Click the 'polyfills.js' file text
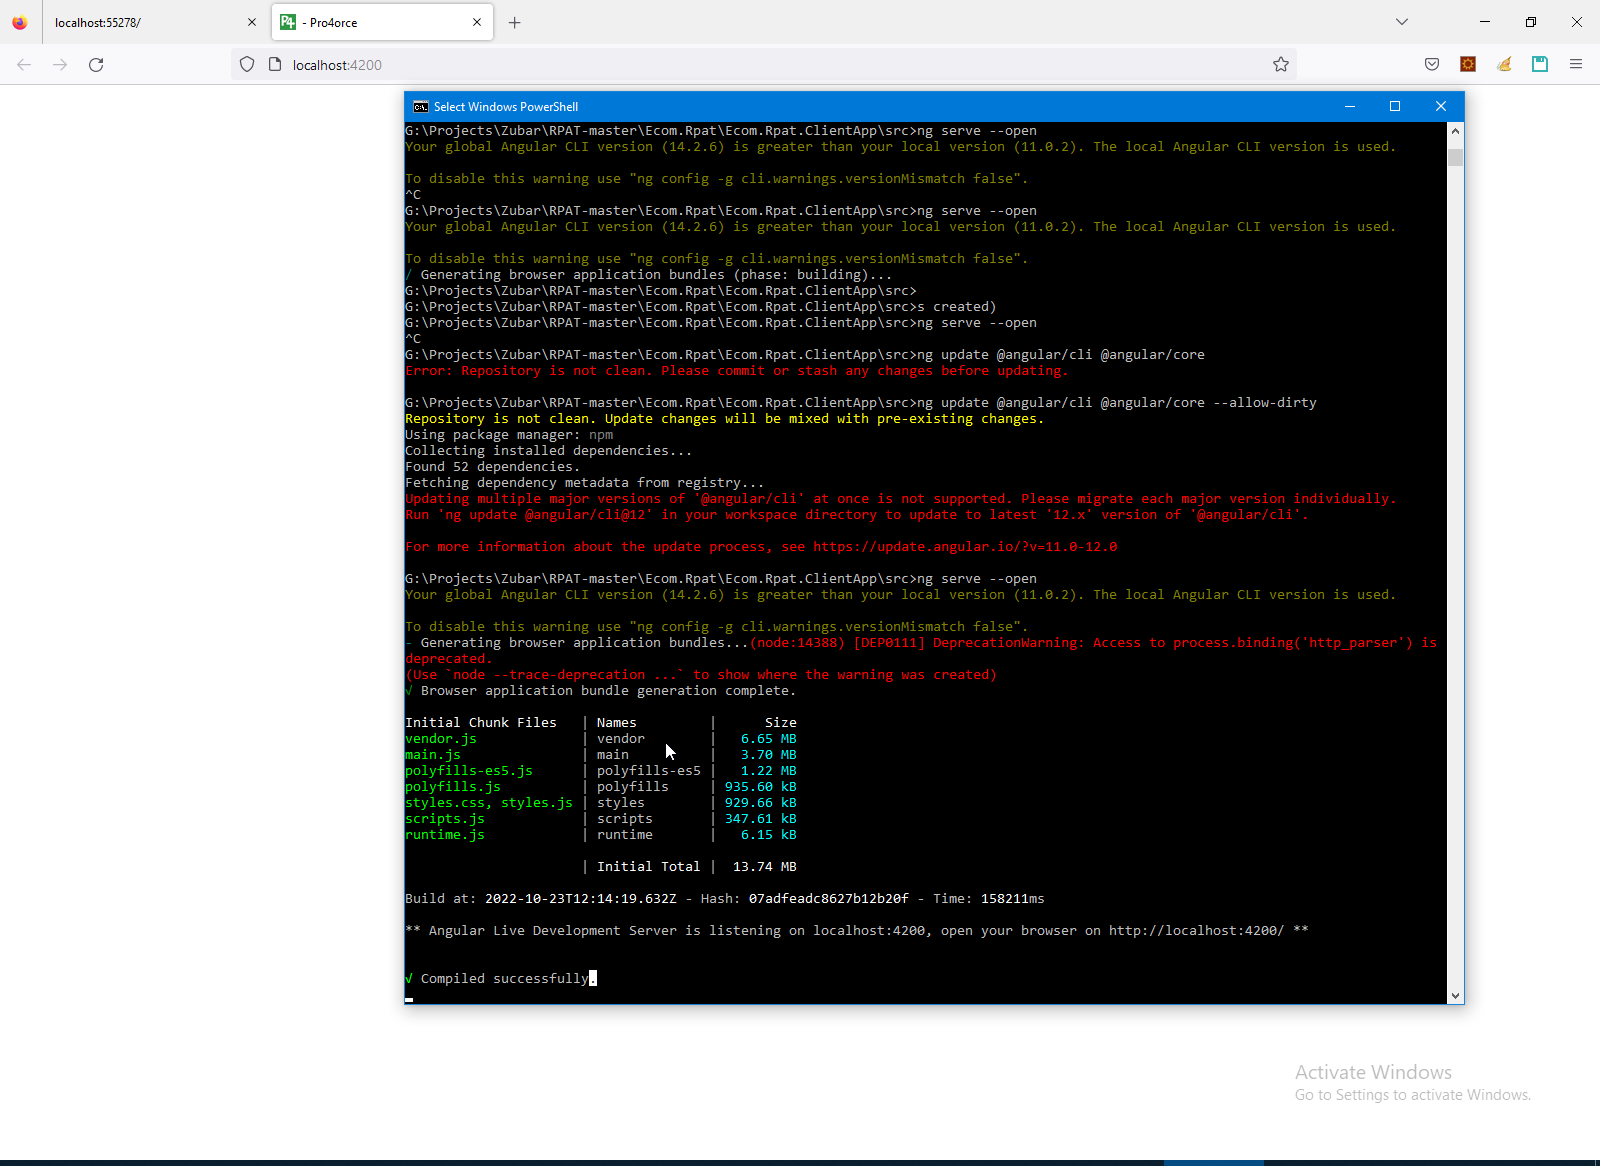 click(x=453, y=787)
